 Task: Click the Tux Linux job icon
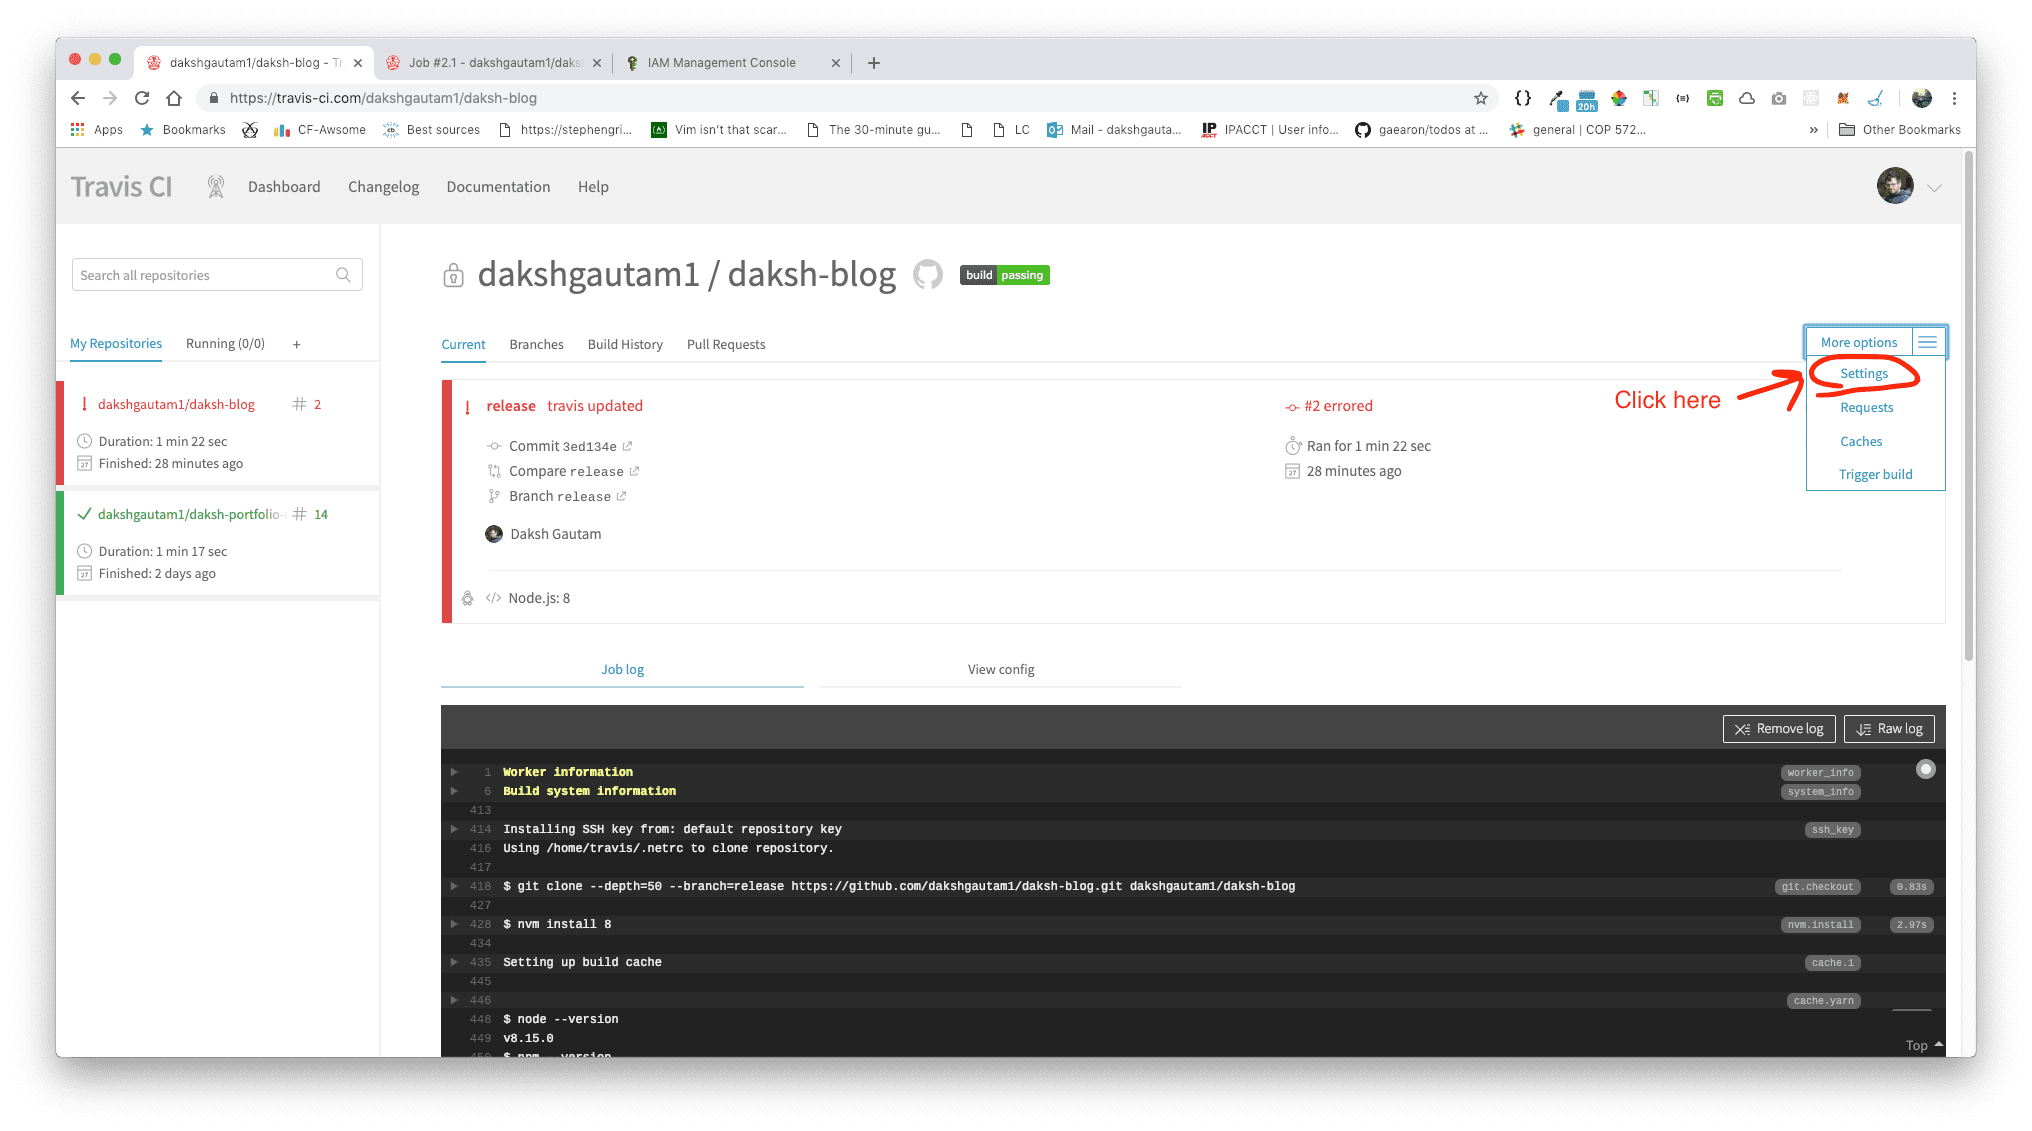(467, 598)
